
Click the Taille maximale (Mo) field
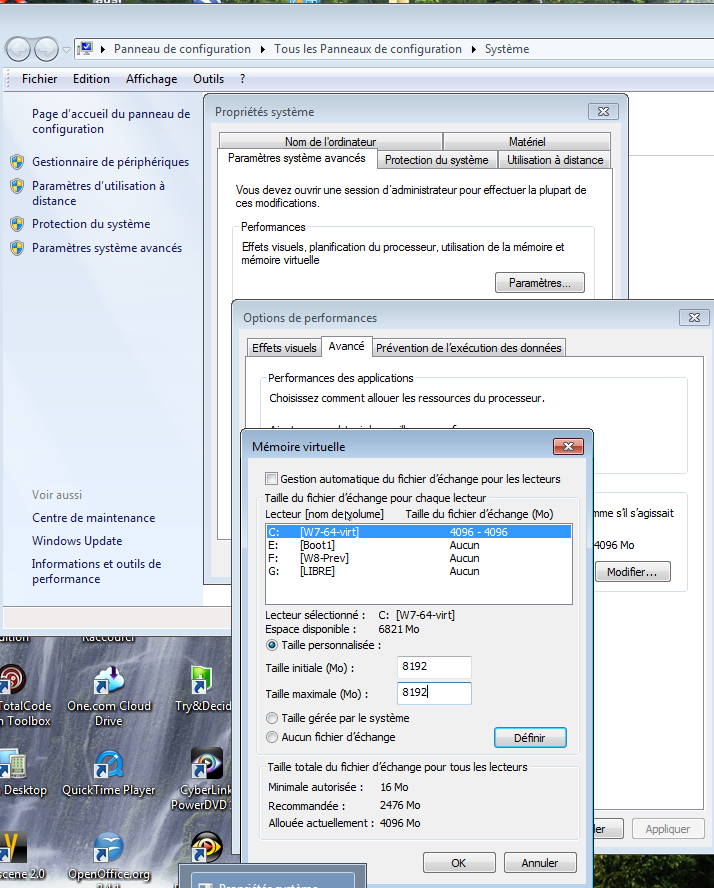pos(434,693)
